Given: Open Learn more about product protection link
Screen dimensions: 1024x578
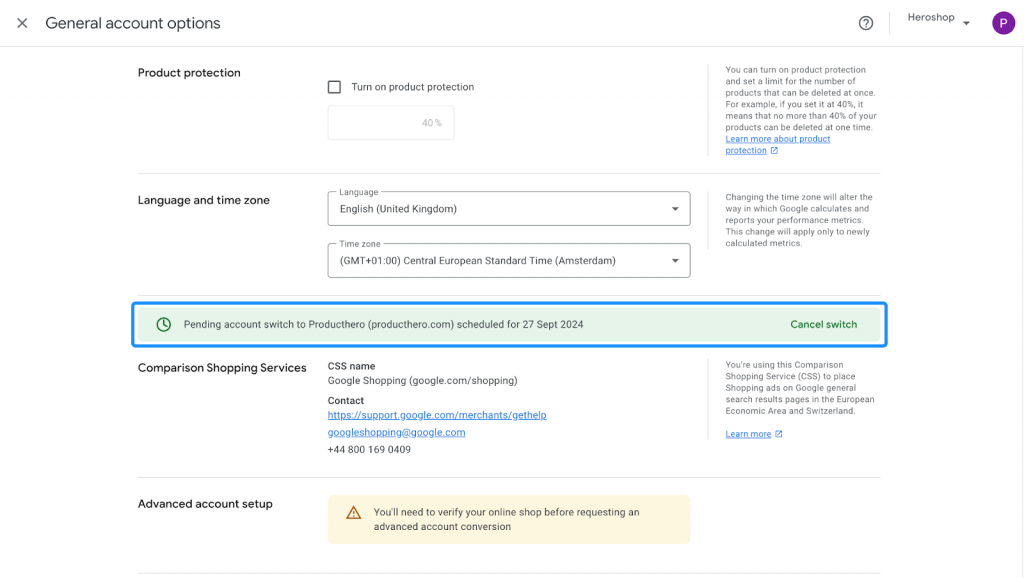Looking at the screenshot, I should [x=777, y=144].
